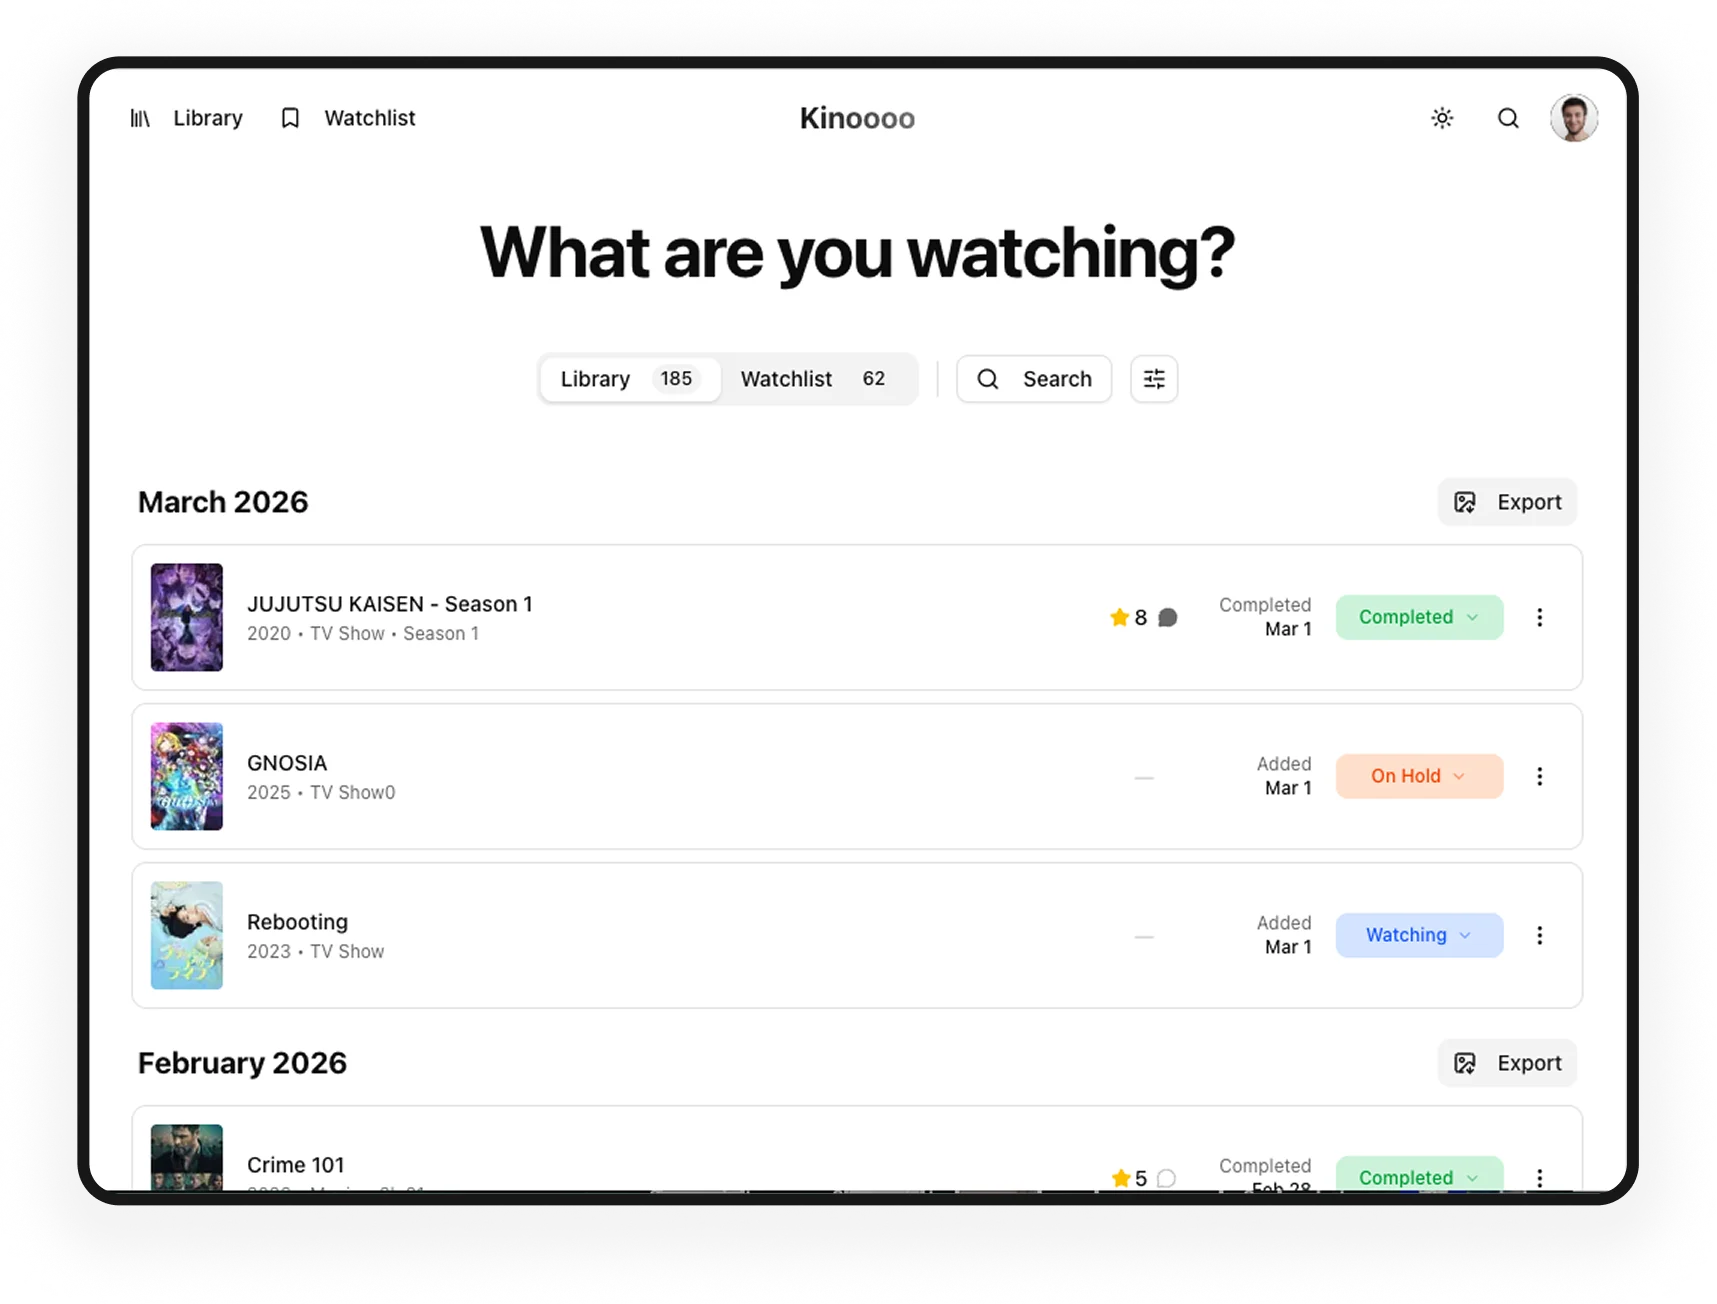Open the three-dot menu for GNOSIA

pyautogui.click(x=1540, y=776)
